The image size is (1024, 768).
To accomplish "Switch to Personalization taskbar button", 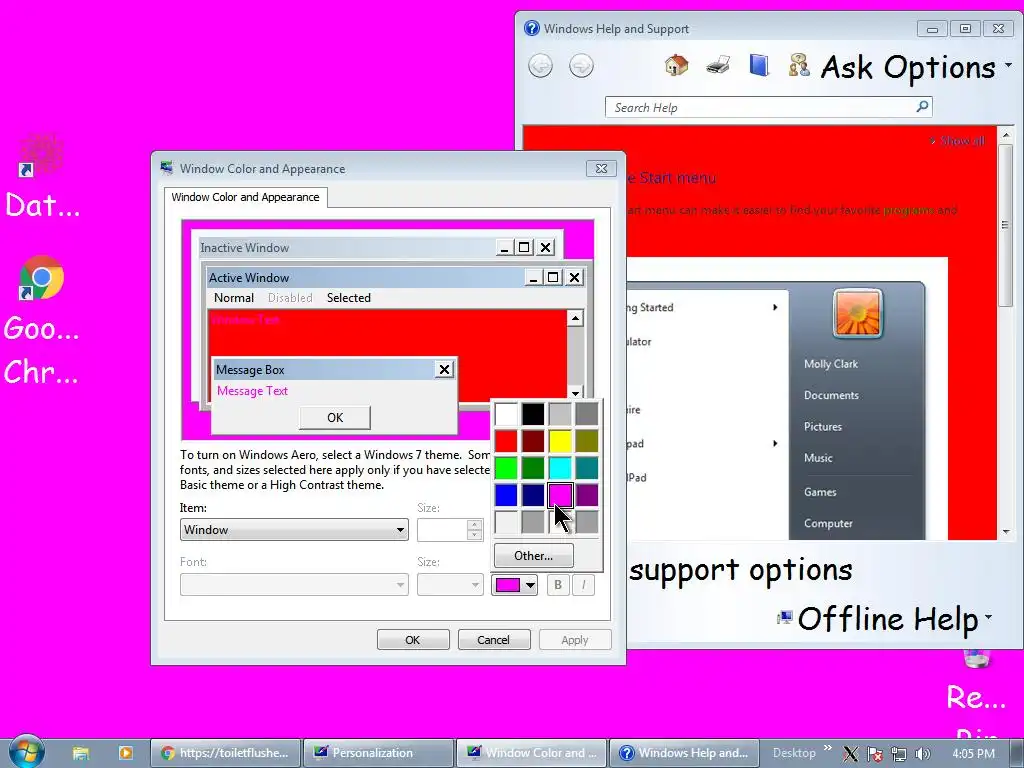I will click(378, 753).
